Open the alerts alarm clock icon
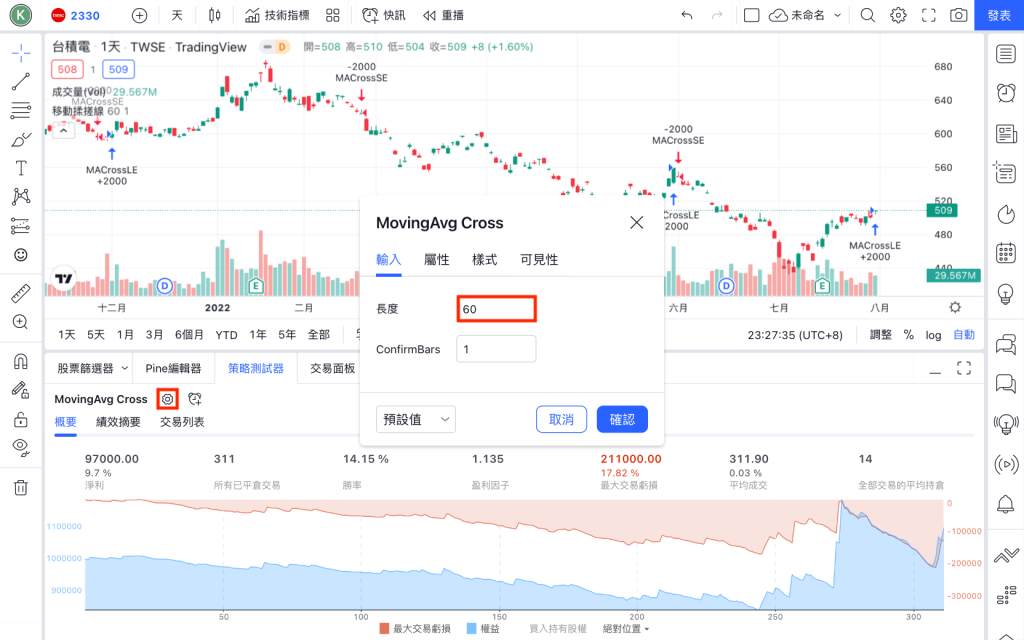This screenshot has width=1024, height=640. (1006, 93)
